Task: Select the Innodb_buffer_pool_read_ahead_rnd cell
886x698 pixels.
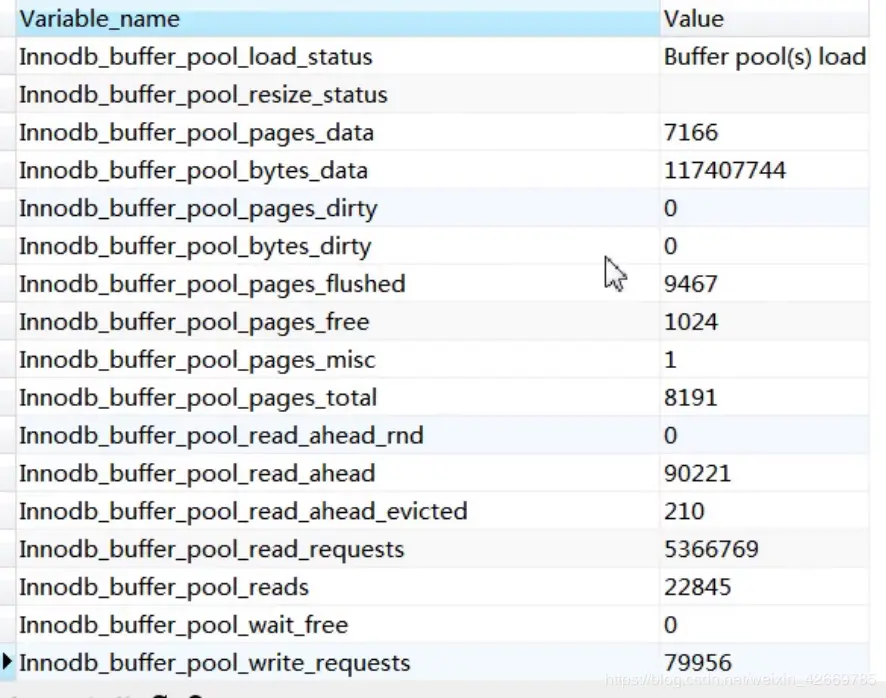Action: point(338,435)
